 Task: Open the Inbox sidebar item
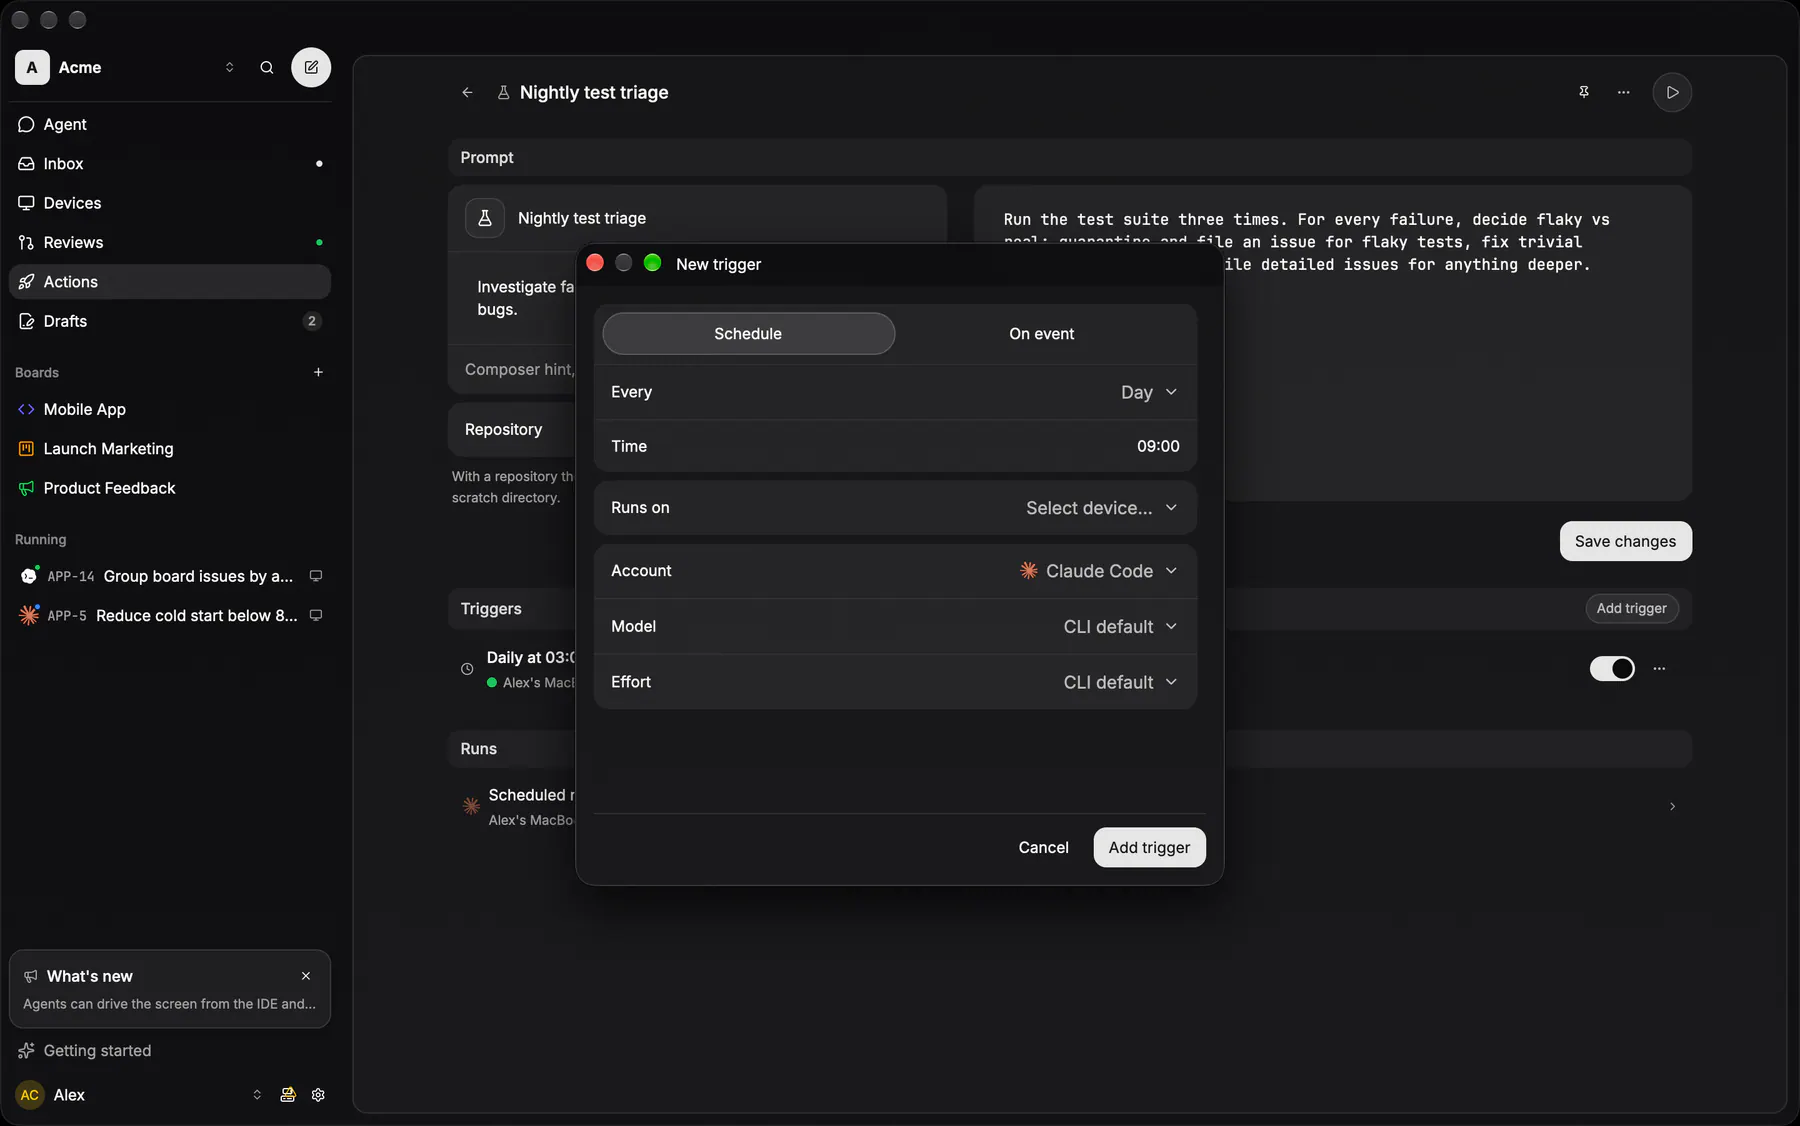(170, 163)
